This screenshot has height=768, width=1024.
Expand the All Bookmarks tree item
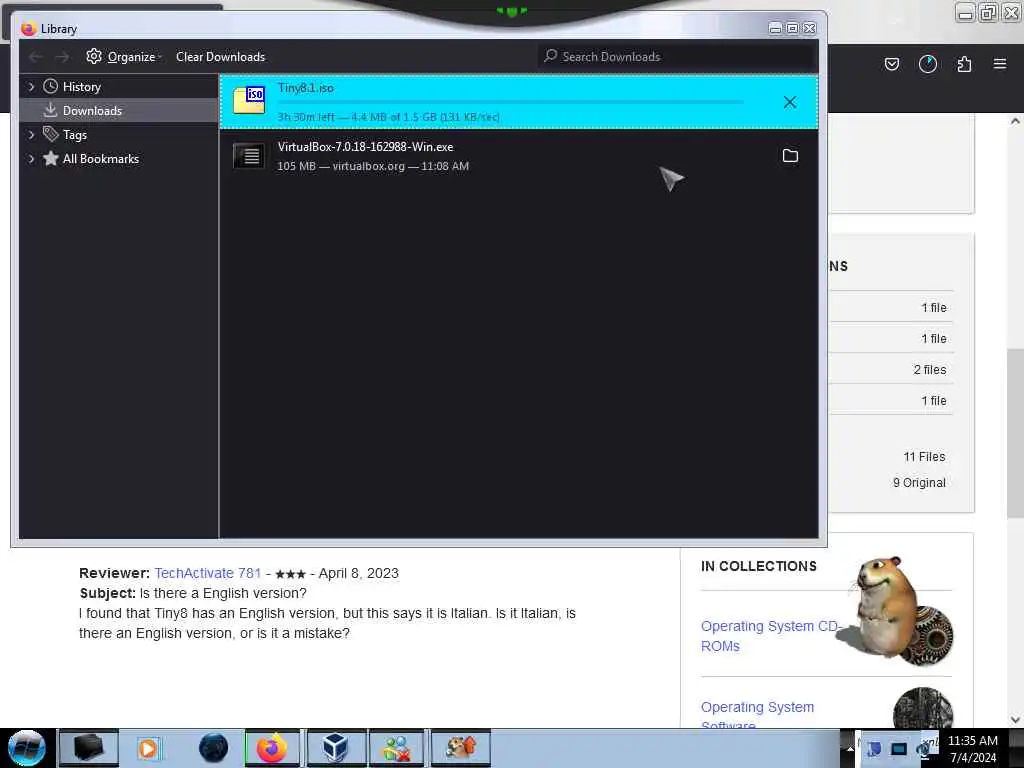(31, 159)
